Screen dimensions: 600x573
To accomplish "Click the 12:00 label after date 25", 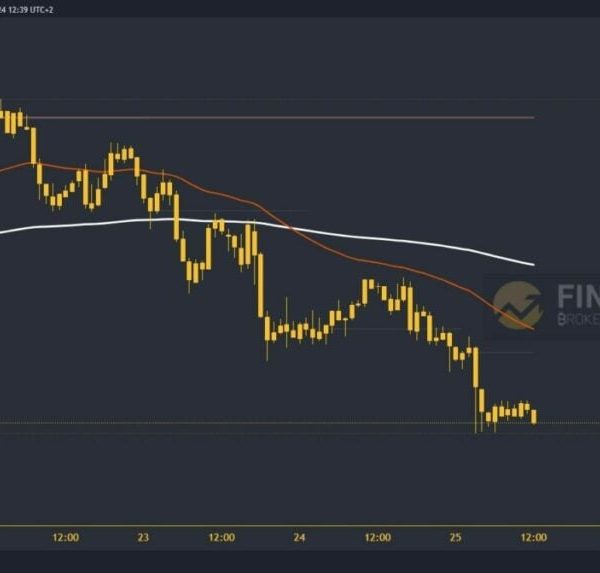I will click(534, 537).
